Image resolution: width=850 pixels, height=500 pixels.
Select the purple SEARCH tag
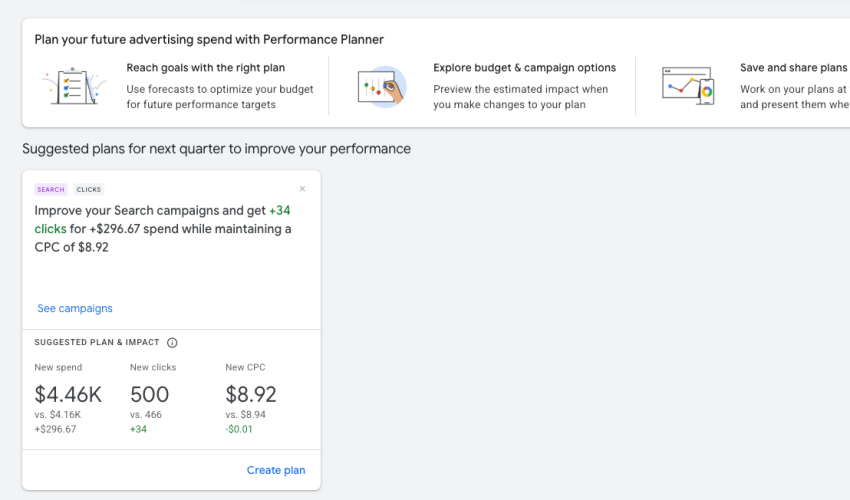50,189
